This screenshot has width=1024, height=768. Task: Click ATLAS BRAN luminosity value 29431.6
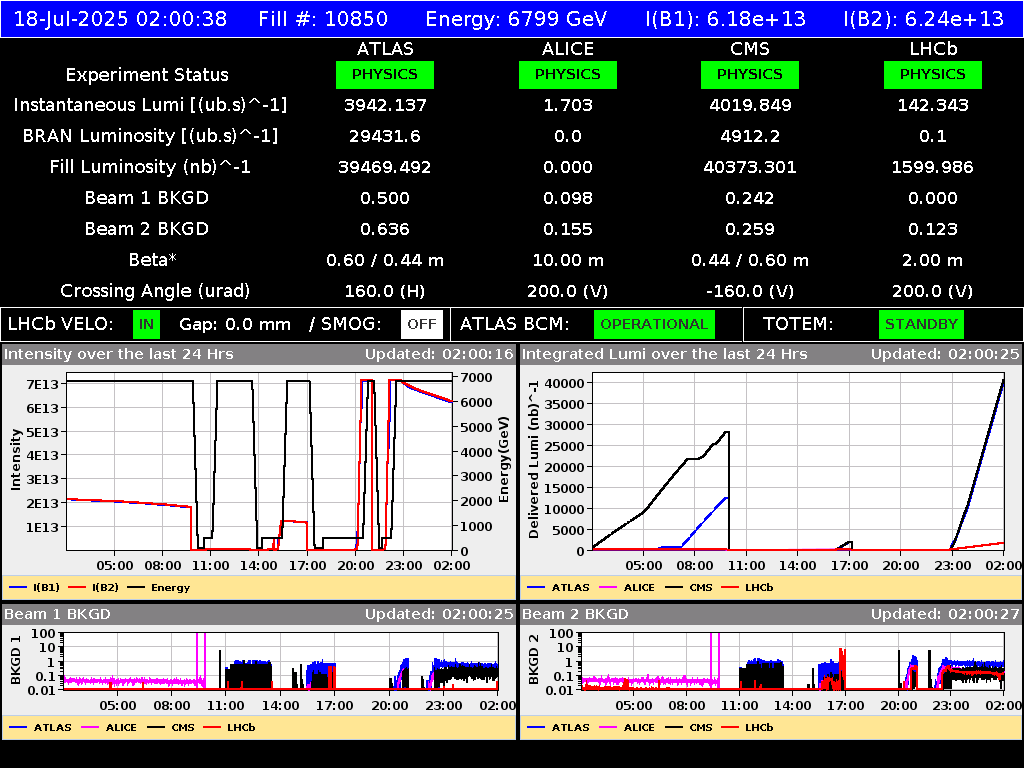coord(385,136)
